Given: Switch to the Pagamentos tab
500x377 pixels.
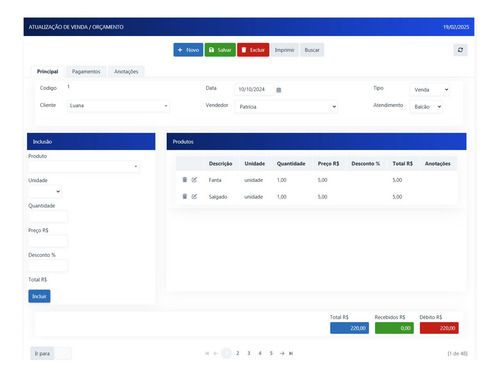Looking at the screenshot, I should click(x=86, y=72).
